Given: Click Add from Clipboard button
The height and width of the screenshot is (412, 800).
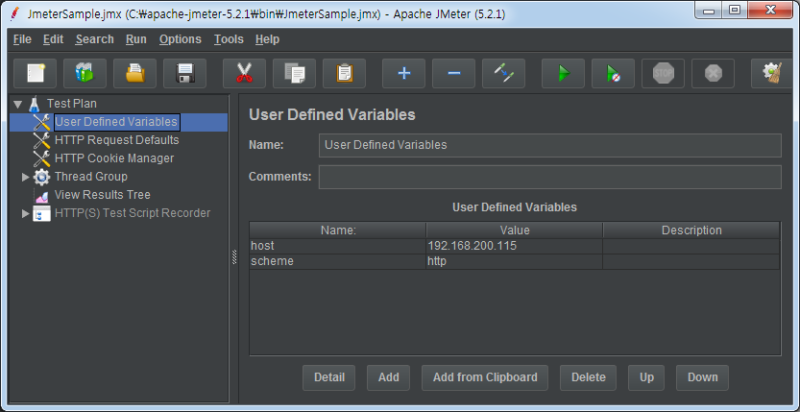Looking at the screenshot, I should pyautogui.click(x=485, y=378).
